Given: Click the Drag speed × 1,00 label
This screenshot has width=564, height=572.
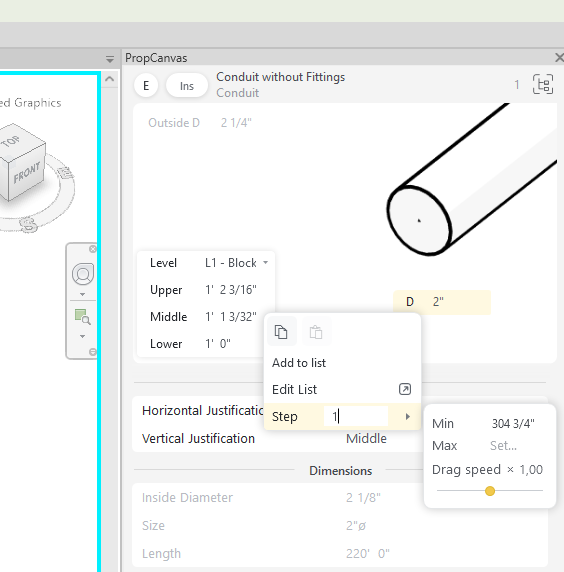Looking at the screenshot, I should click(487, 469).
